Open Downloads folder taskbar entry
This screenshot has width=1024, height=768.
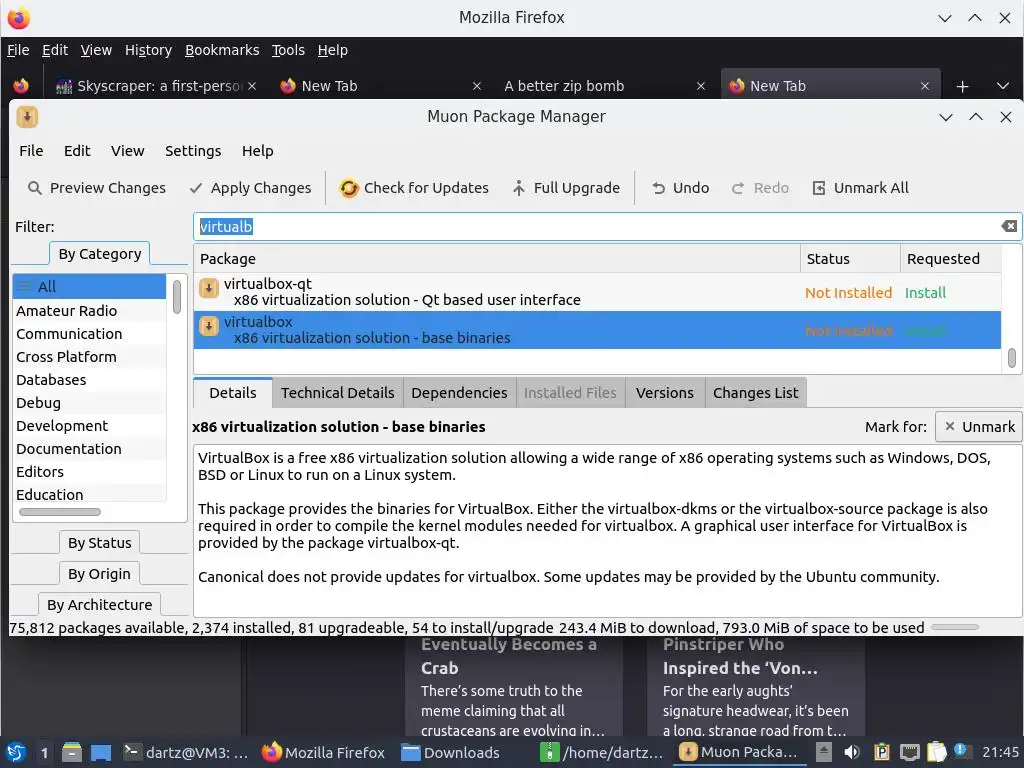451,752
